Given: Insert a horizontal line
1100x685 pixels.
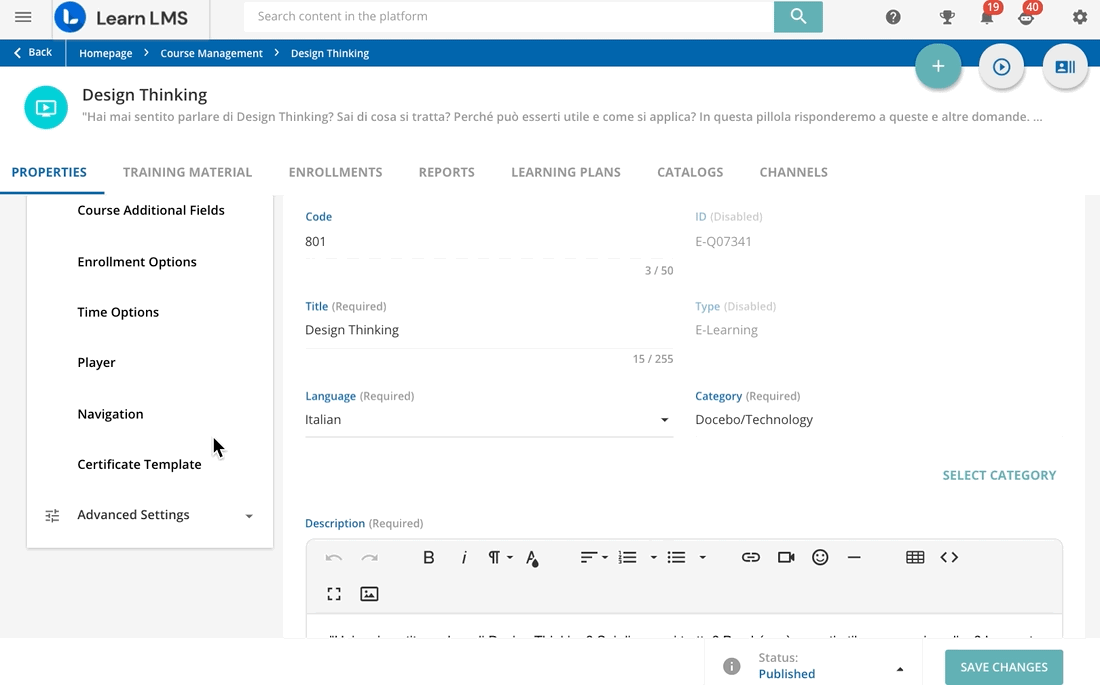Looking at the screenshot, I should pyautogui.click(x=854, y=557).
